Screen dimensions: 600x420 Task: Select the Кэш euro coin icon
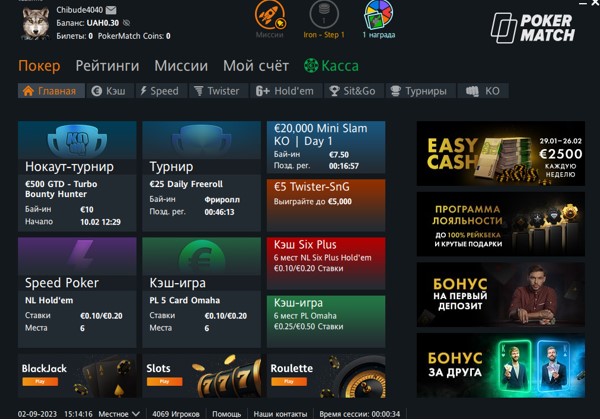point(96,91)
